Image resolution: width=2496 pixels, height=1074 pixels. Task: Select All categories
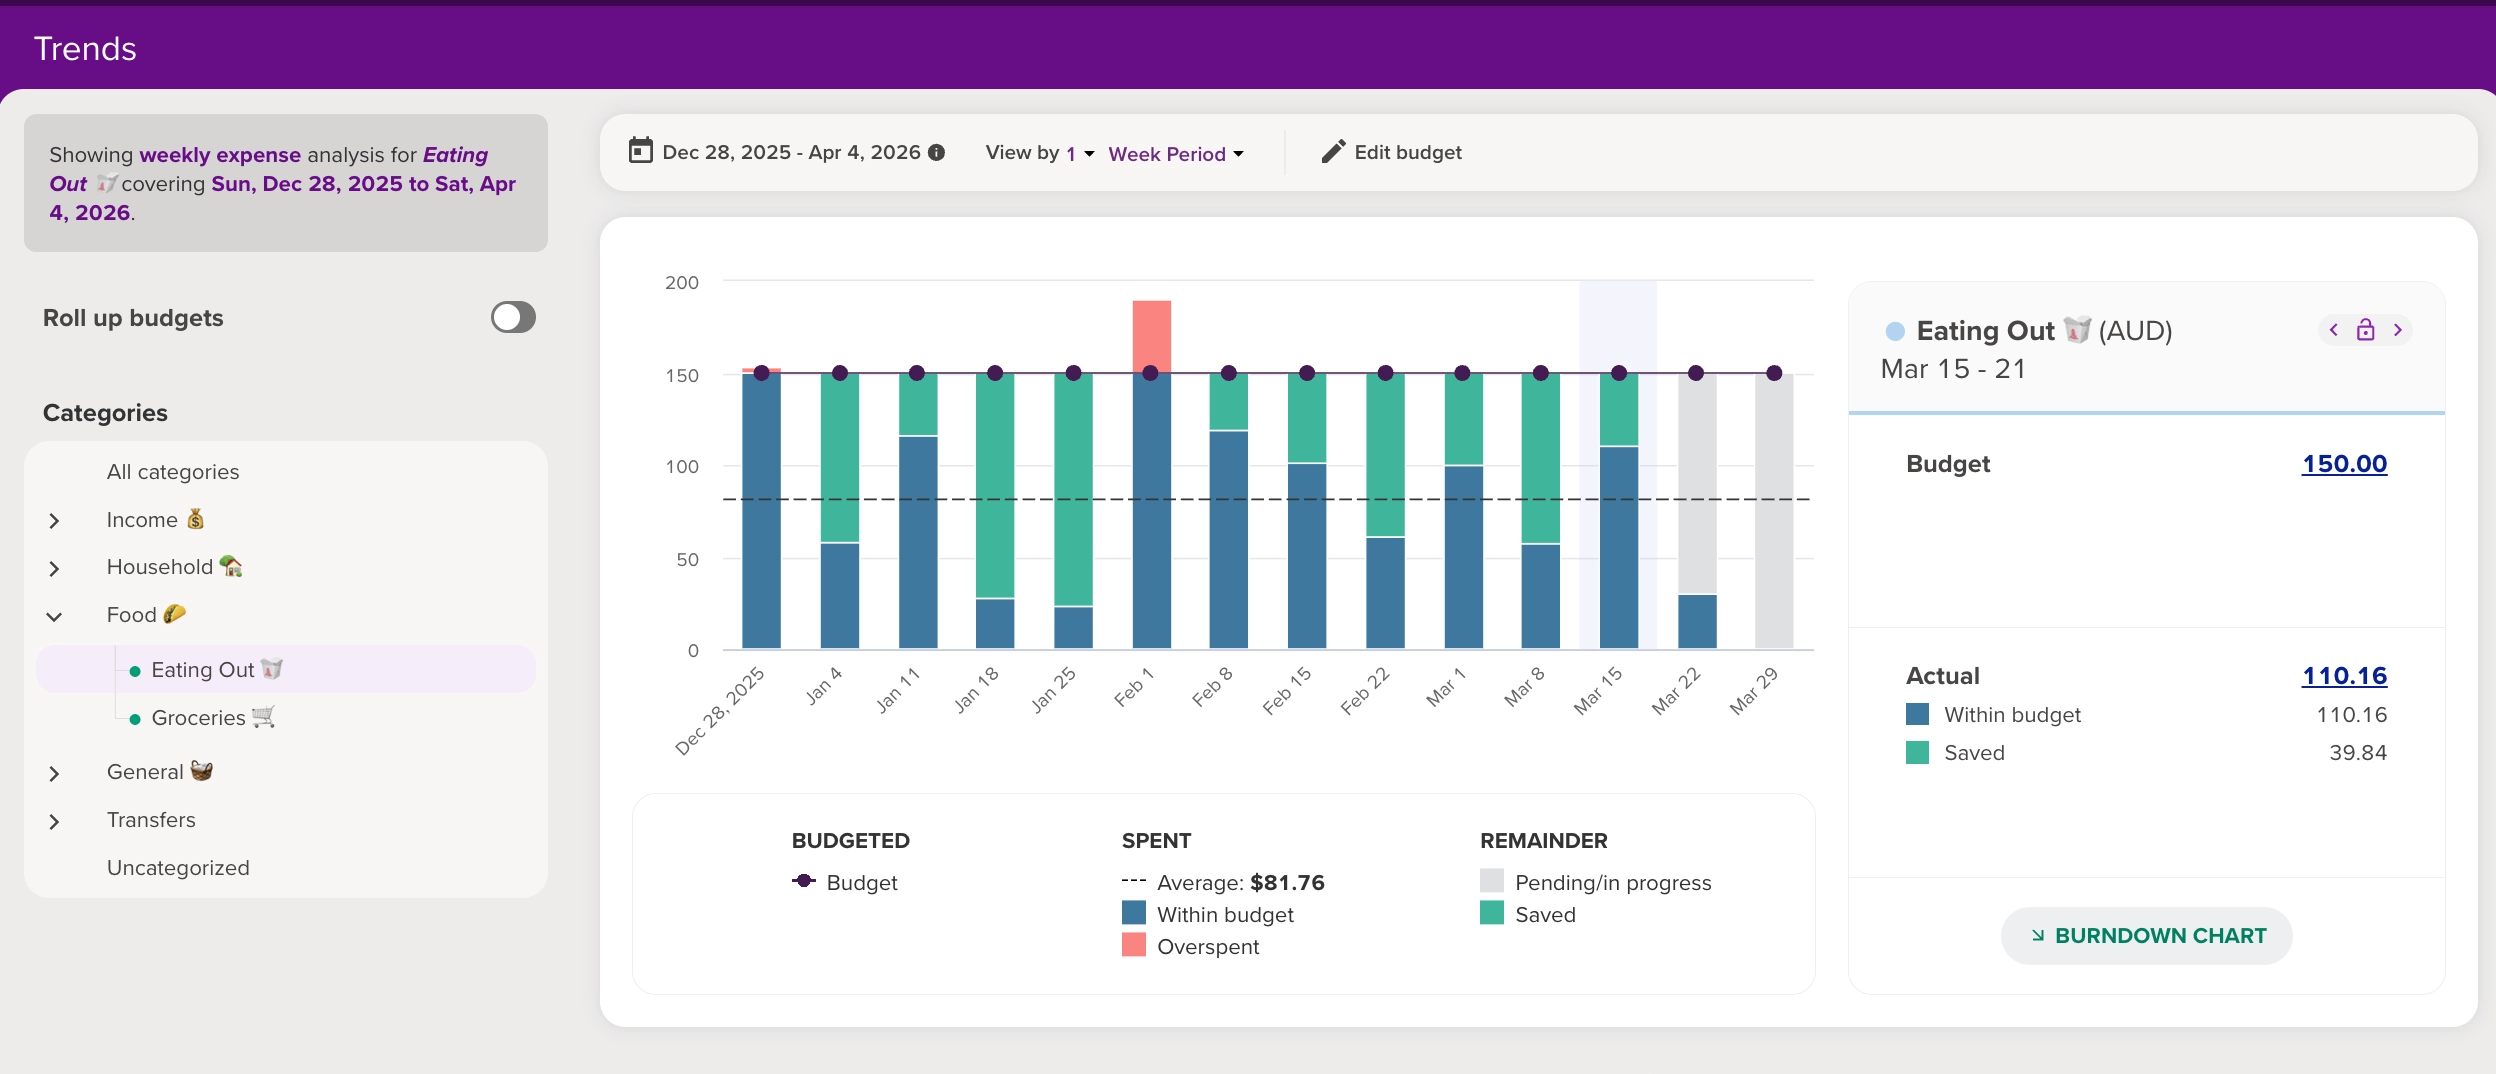(x=173, y=472)
